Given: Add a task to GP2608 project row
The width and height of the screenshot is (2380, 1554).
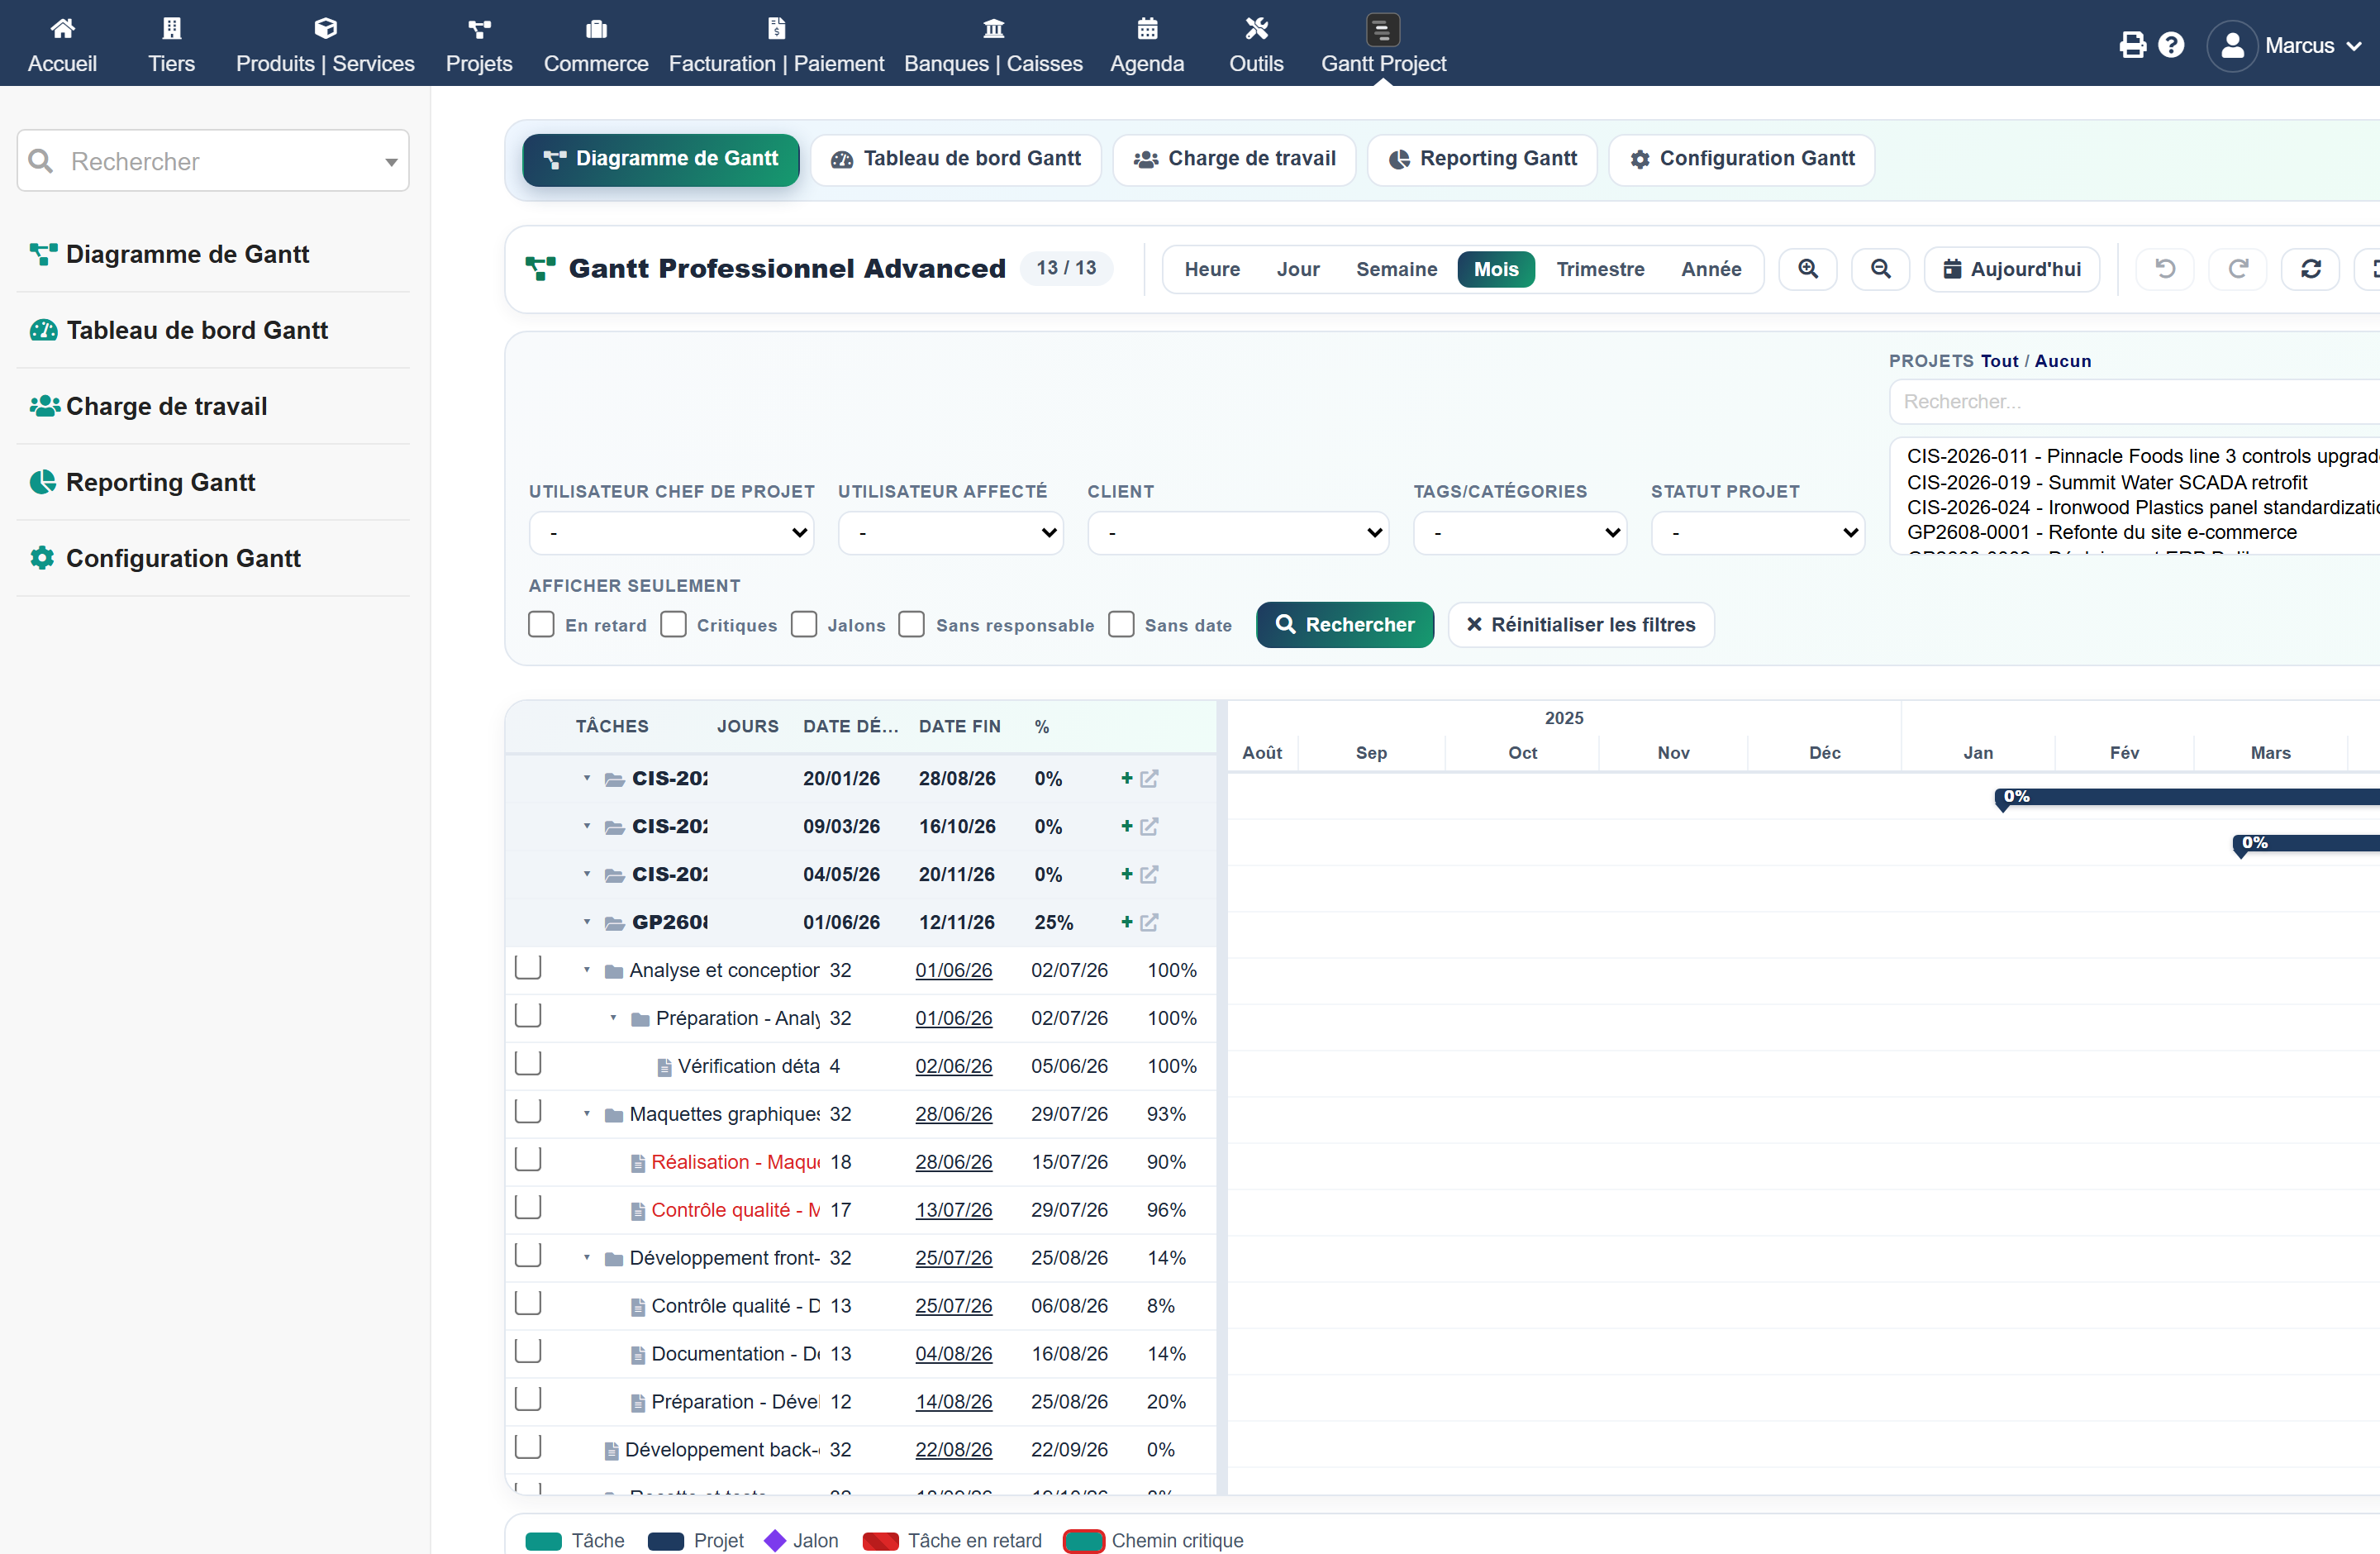Looking at the screenshot, I should pos(1127,922).
